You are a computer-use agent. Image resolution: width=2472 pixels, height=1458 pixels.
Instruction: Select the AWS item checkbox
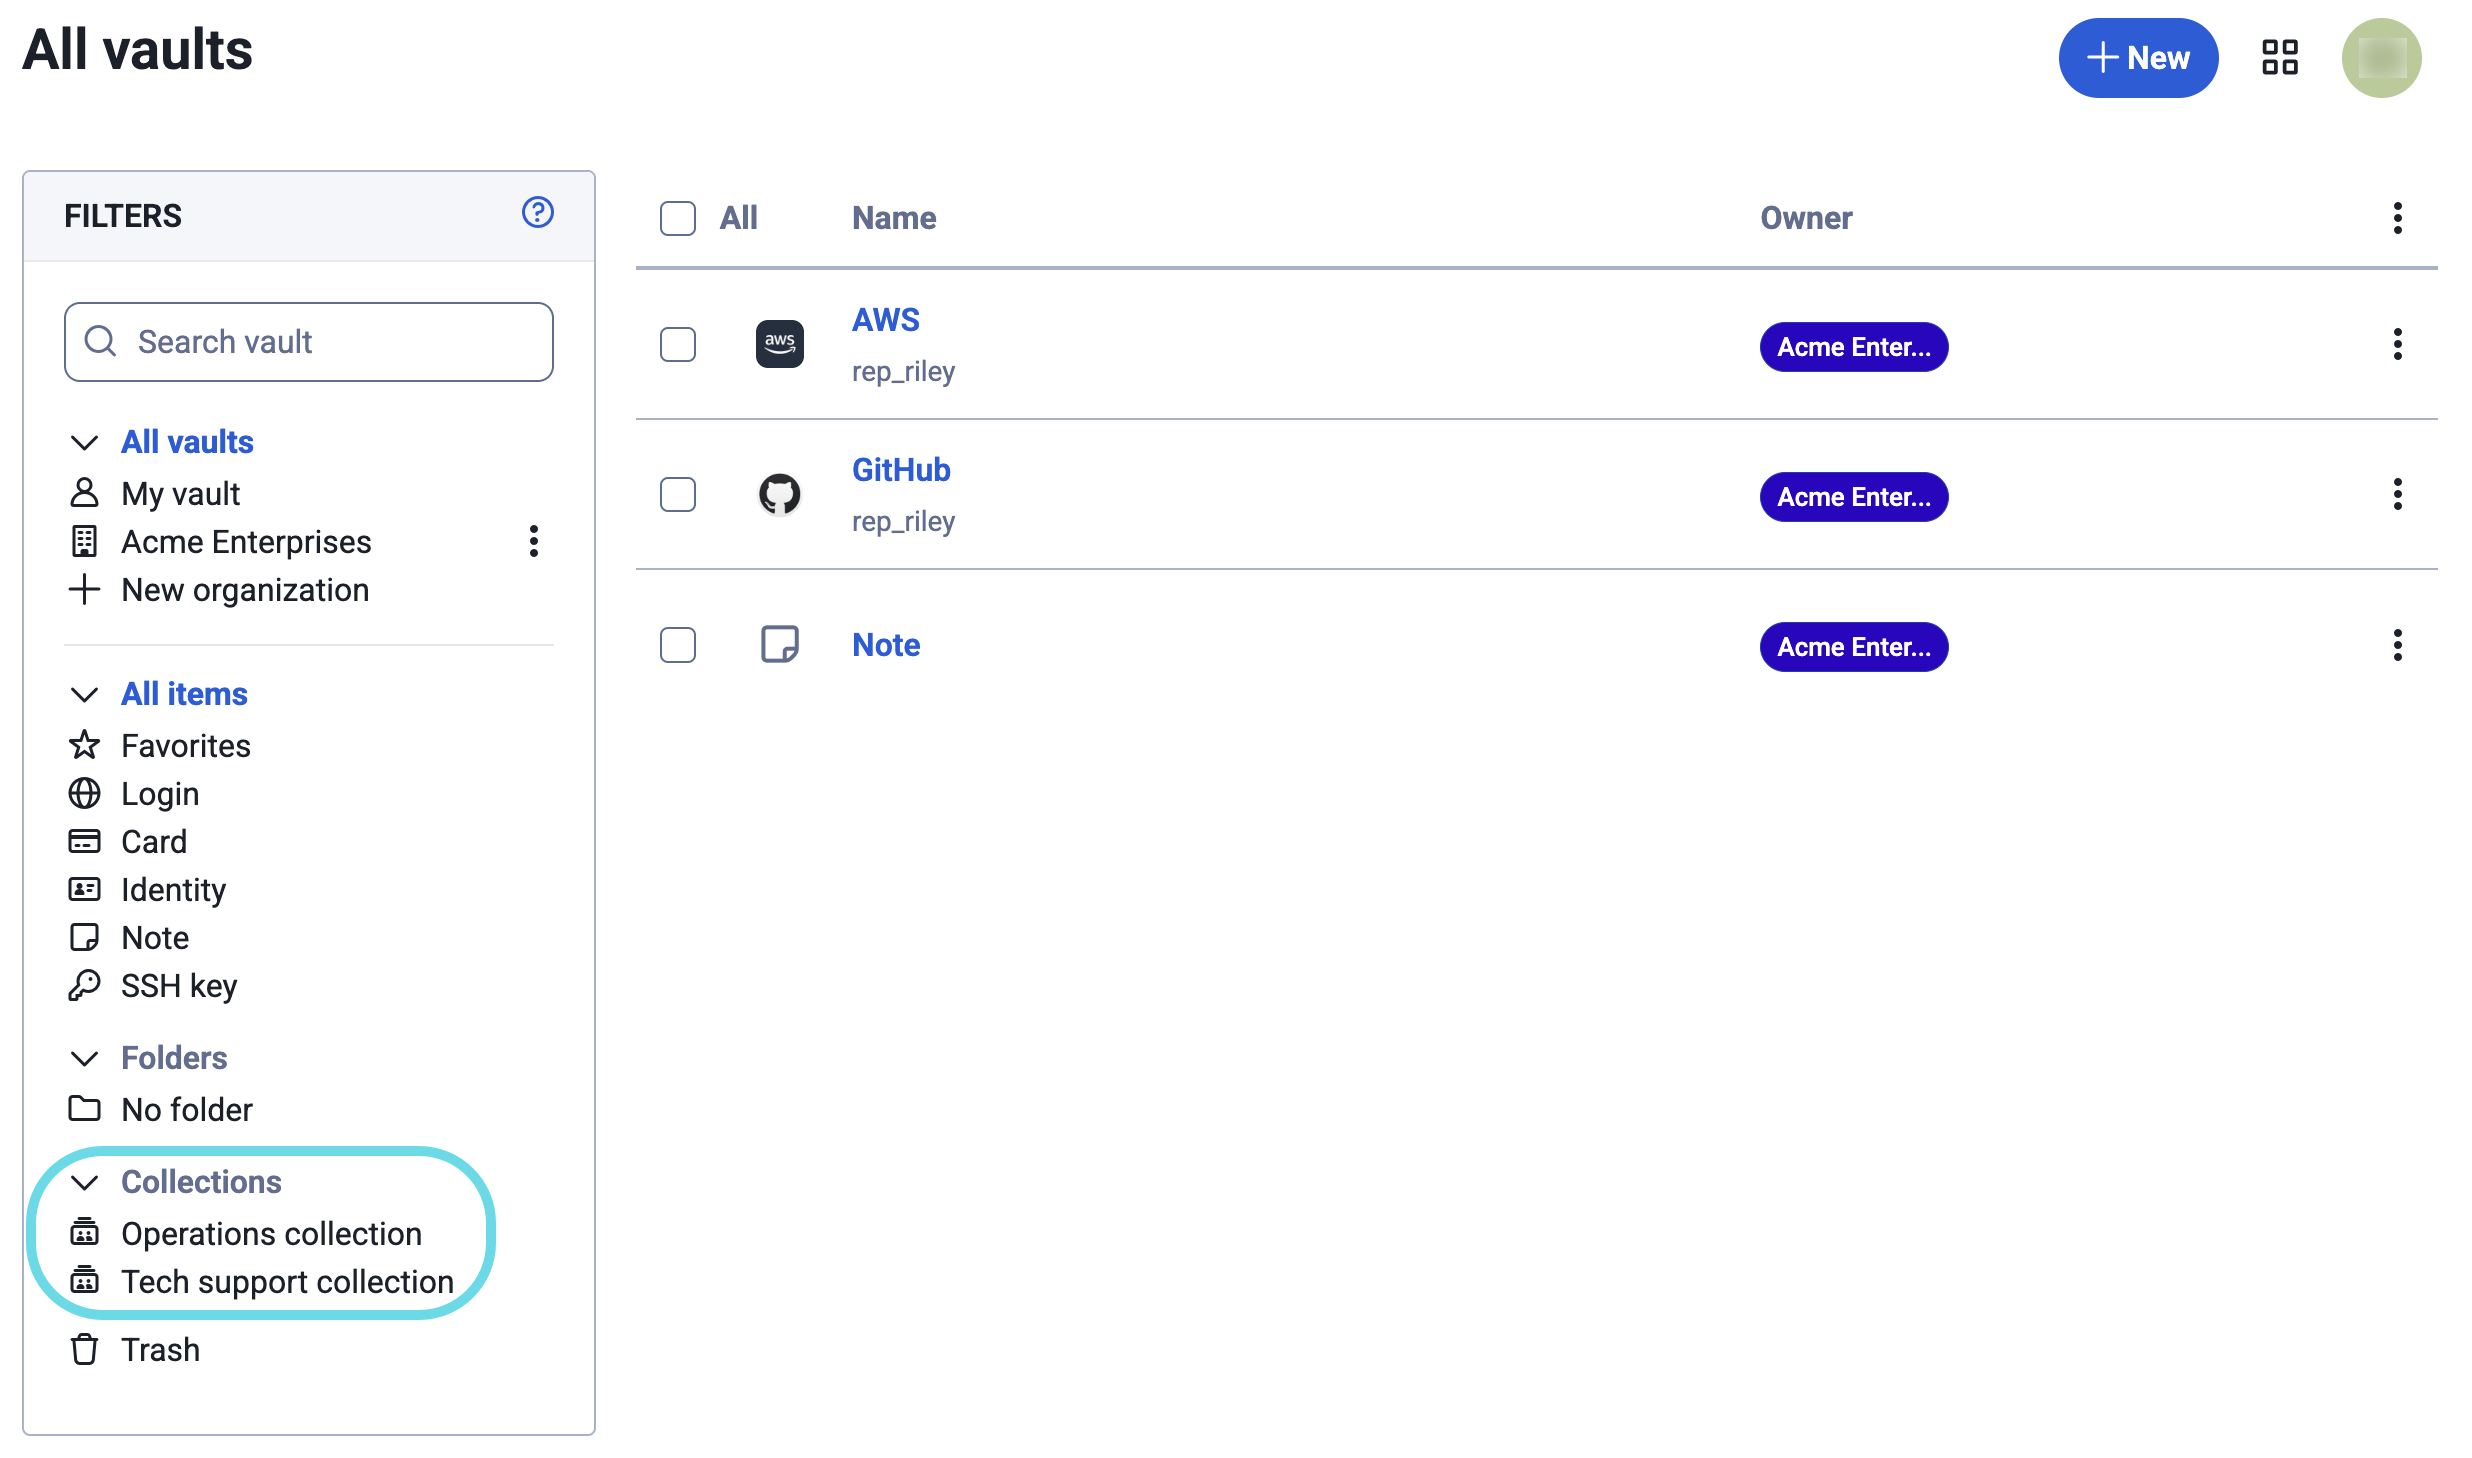click(x=677, y=344)
